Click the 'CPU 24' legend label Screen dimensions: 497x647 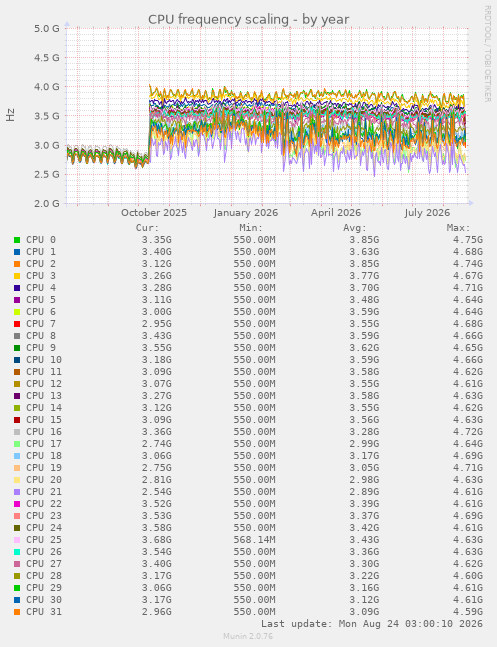coord(44,527)
